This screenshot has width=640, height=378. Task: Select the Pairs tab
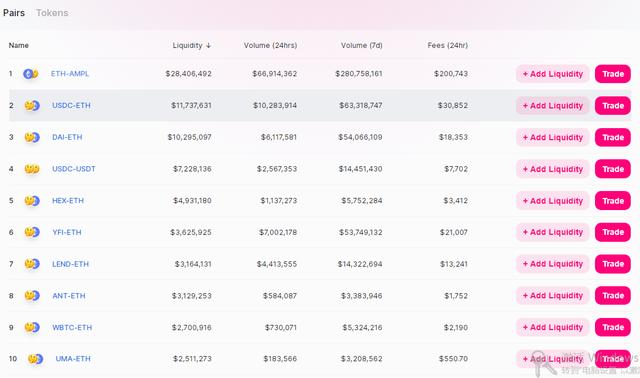14,13
